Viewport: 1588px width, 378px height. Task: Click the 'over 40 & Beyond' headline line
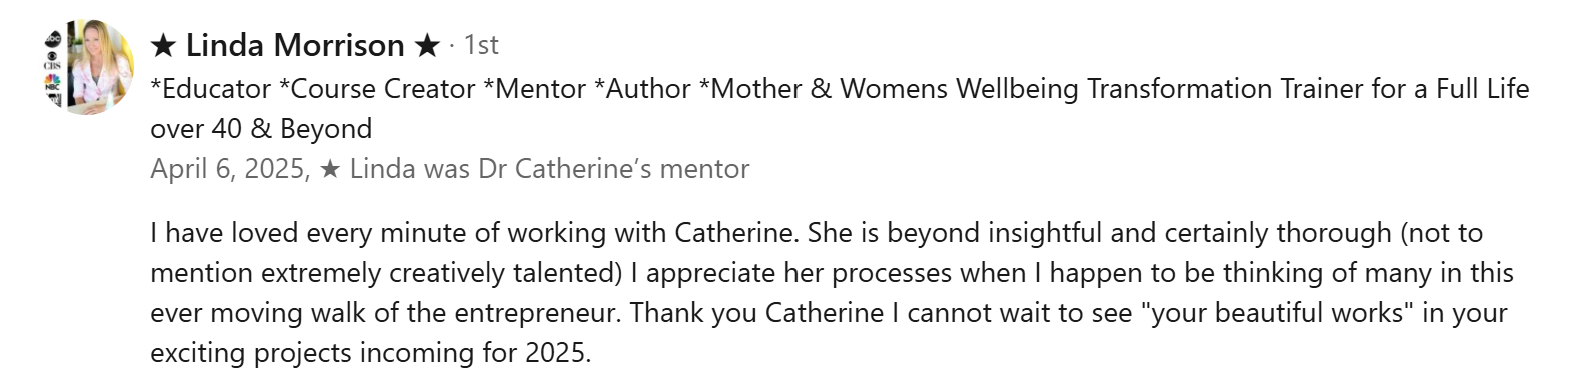pyautogui.click(x=261, y=129)
